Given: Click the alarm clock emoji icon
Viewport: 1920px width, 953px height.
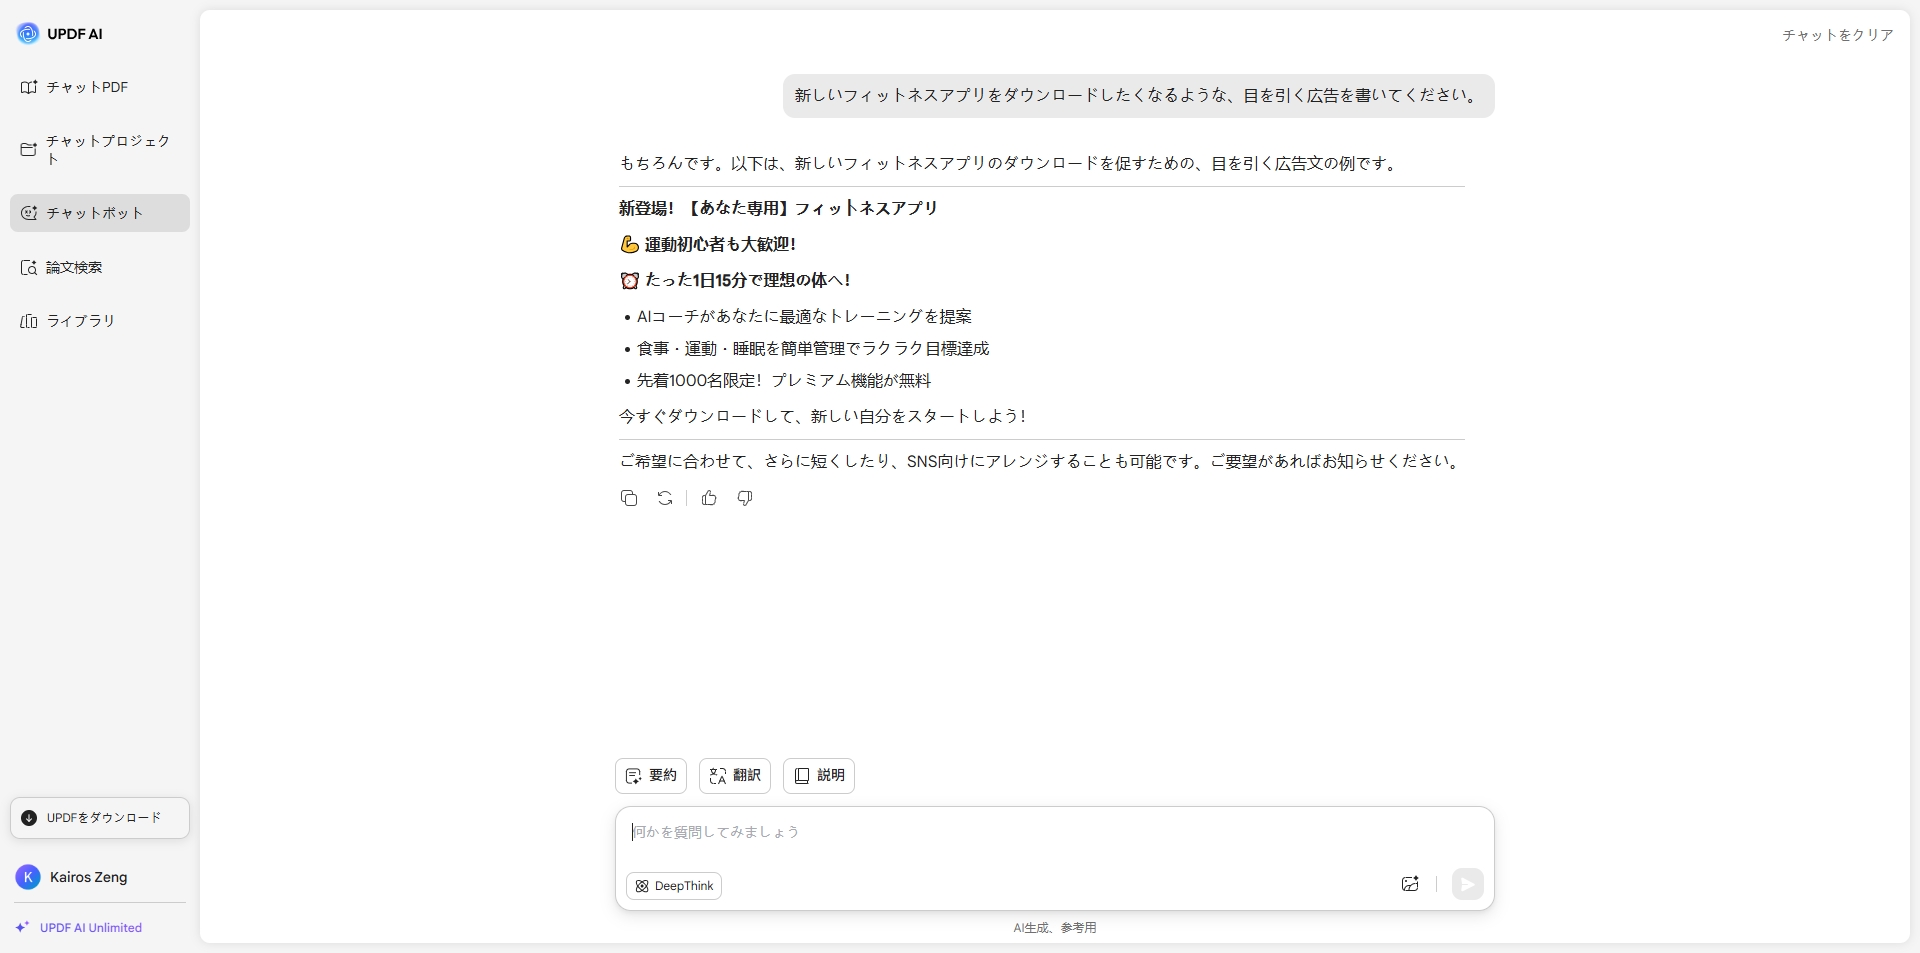Looking at the screenshot, I should (x=630, y=281).
